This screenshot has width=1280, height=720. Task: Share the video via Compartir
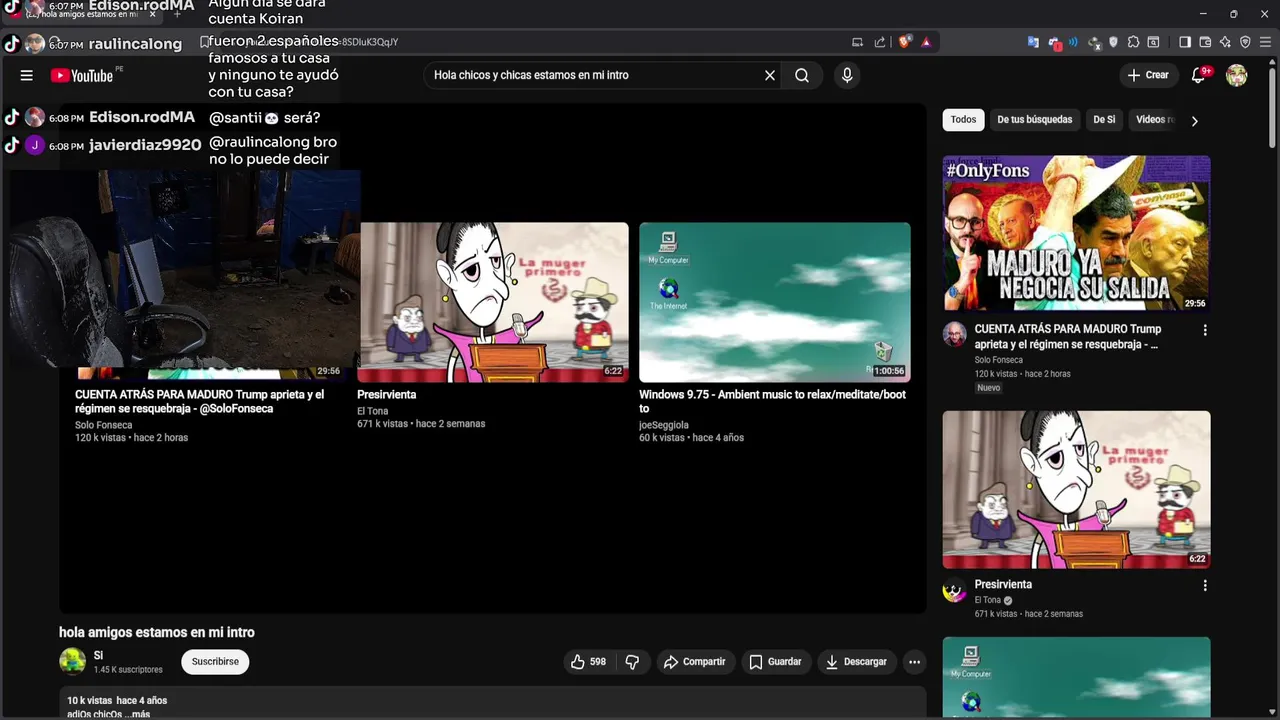click(x=695, y=662)
